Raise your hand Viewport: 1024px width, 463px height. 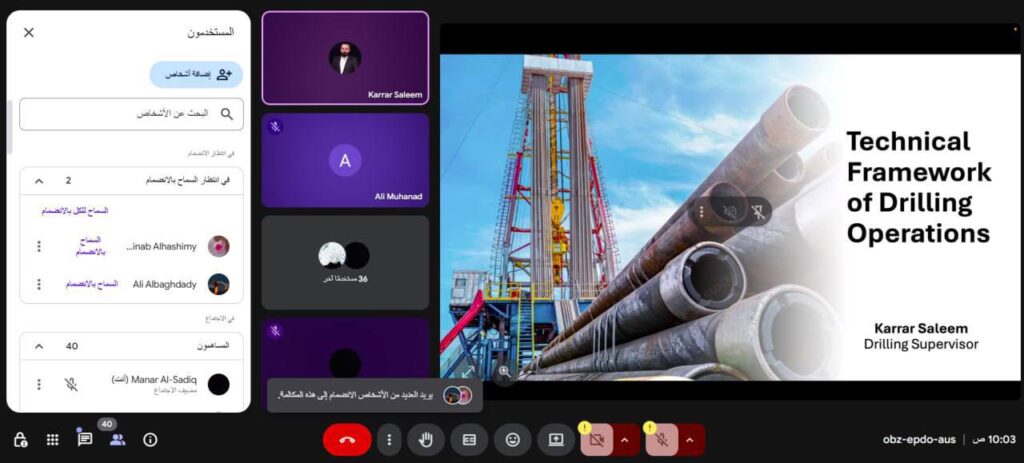coord(426,439)
